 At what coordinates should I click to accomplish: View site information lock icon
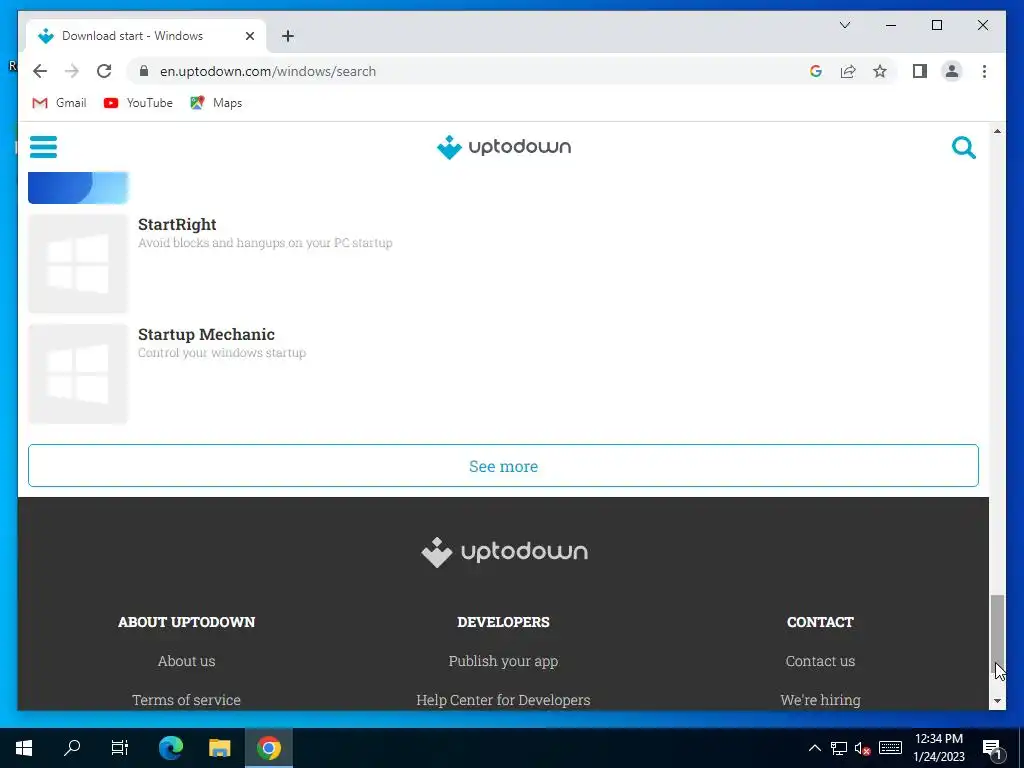[144, 71]
